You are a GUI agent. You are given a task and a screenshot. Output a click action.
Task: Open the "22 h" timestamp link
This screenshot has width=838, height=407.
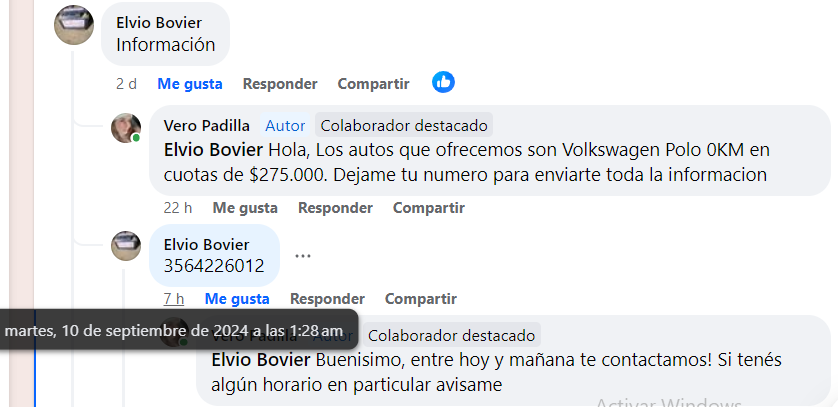click(178, 208)
